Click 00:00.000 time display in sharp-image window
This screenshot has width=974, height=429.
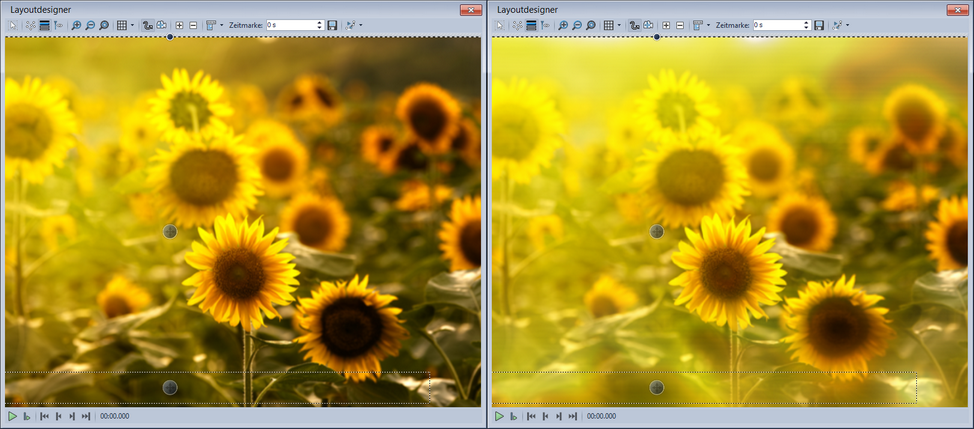coord(114,416)
